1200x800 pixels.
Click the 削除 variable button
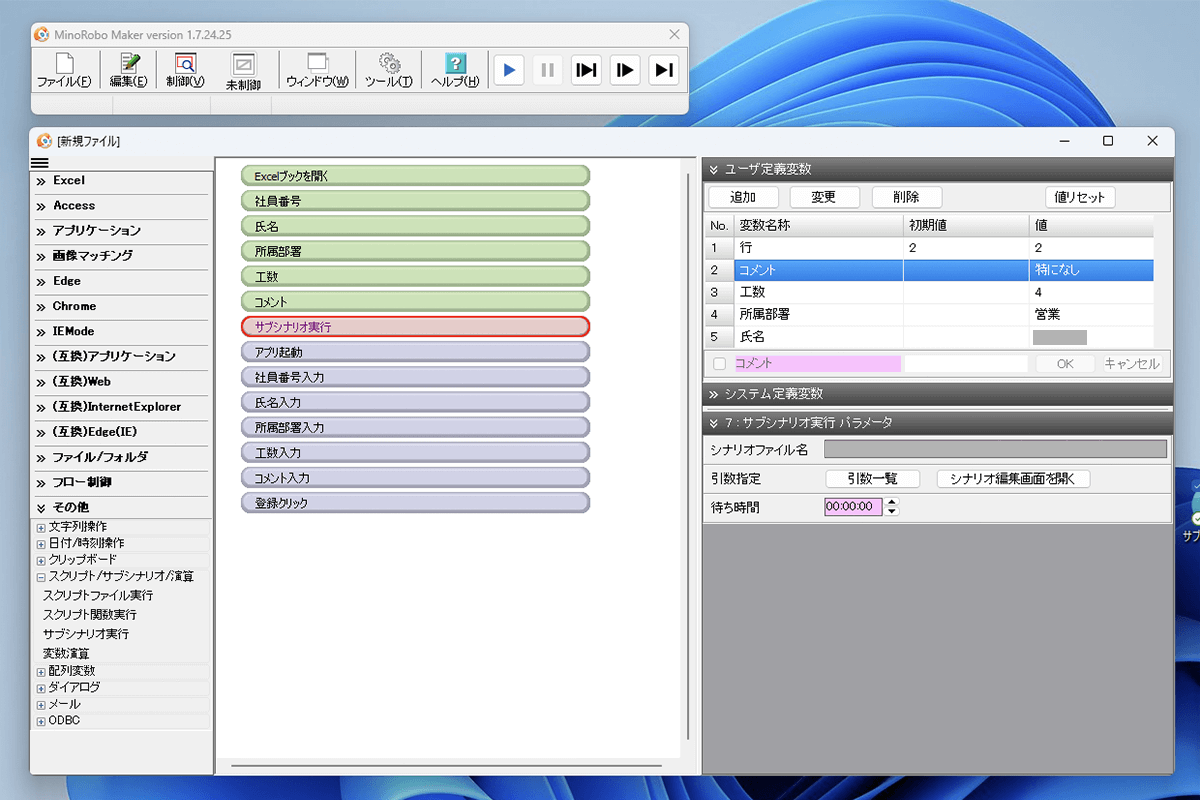(906, 197)
